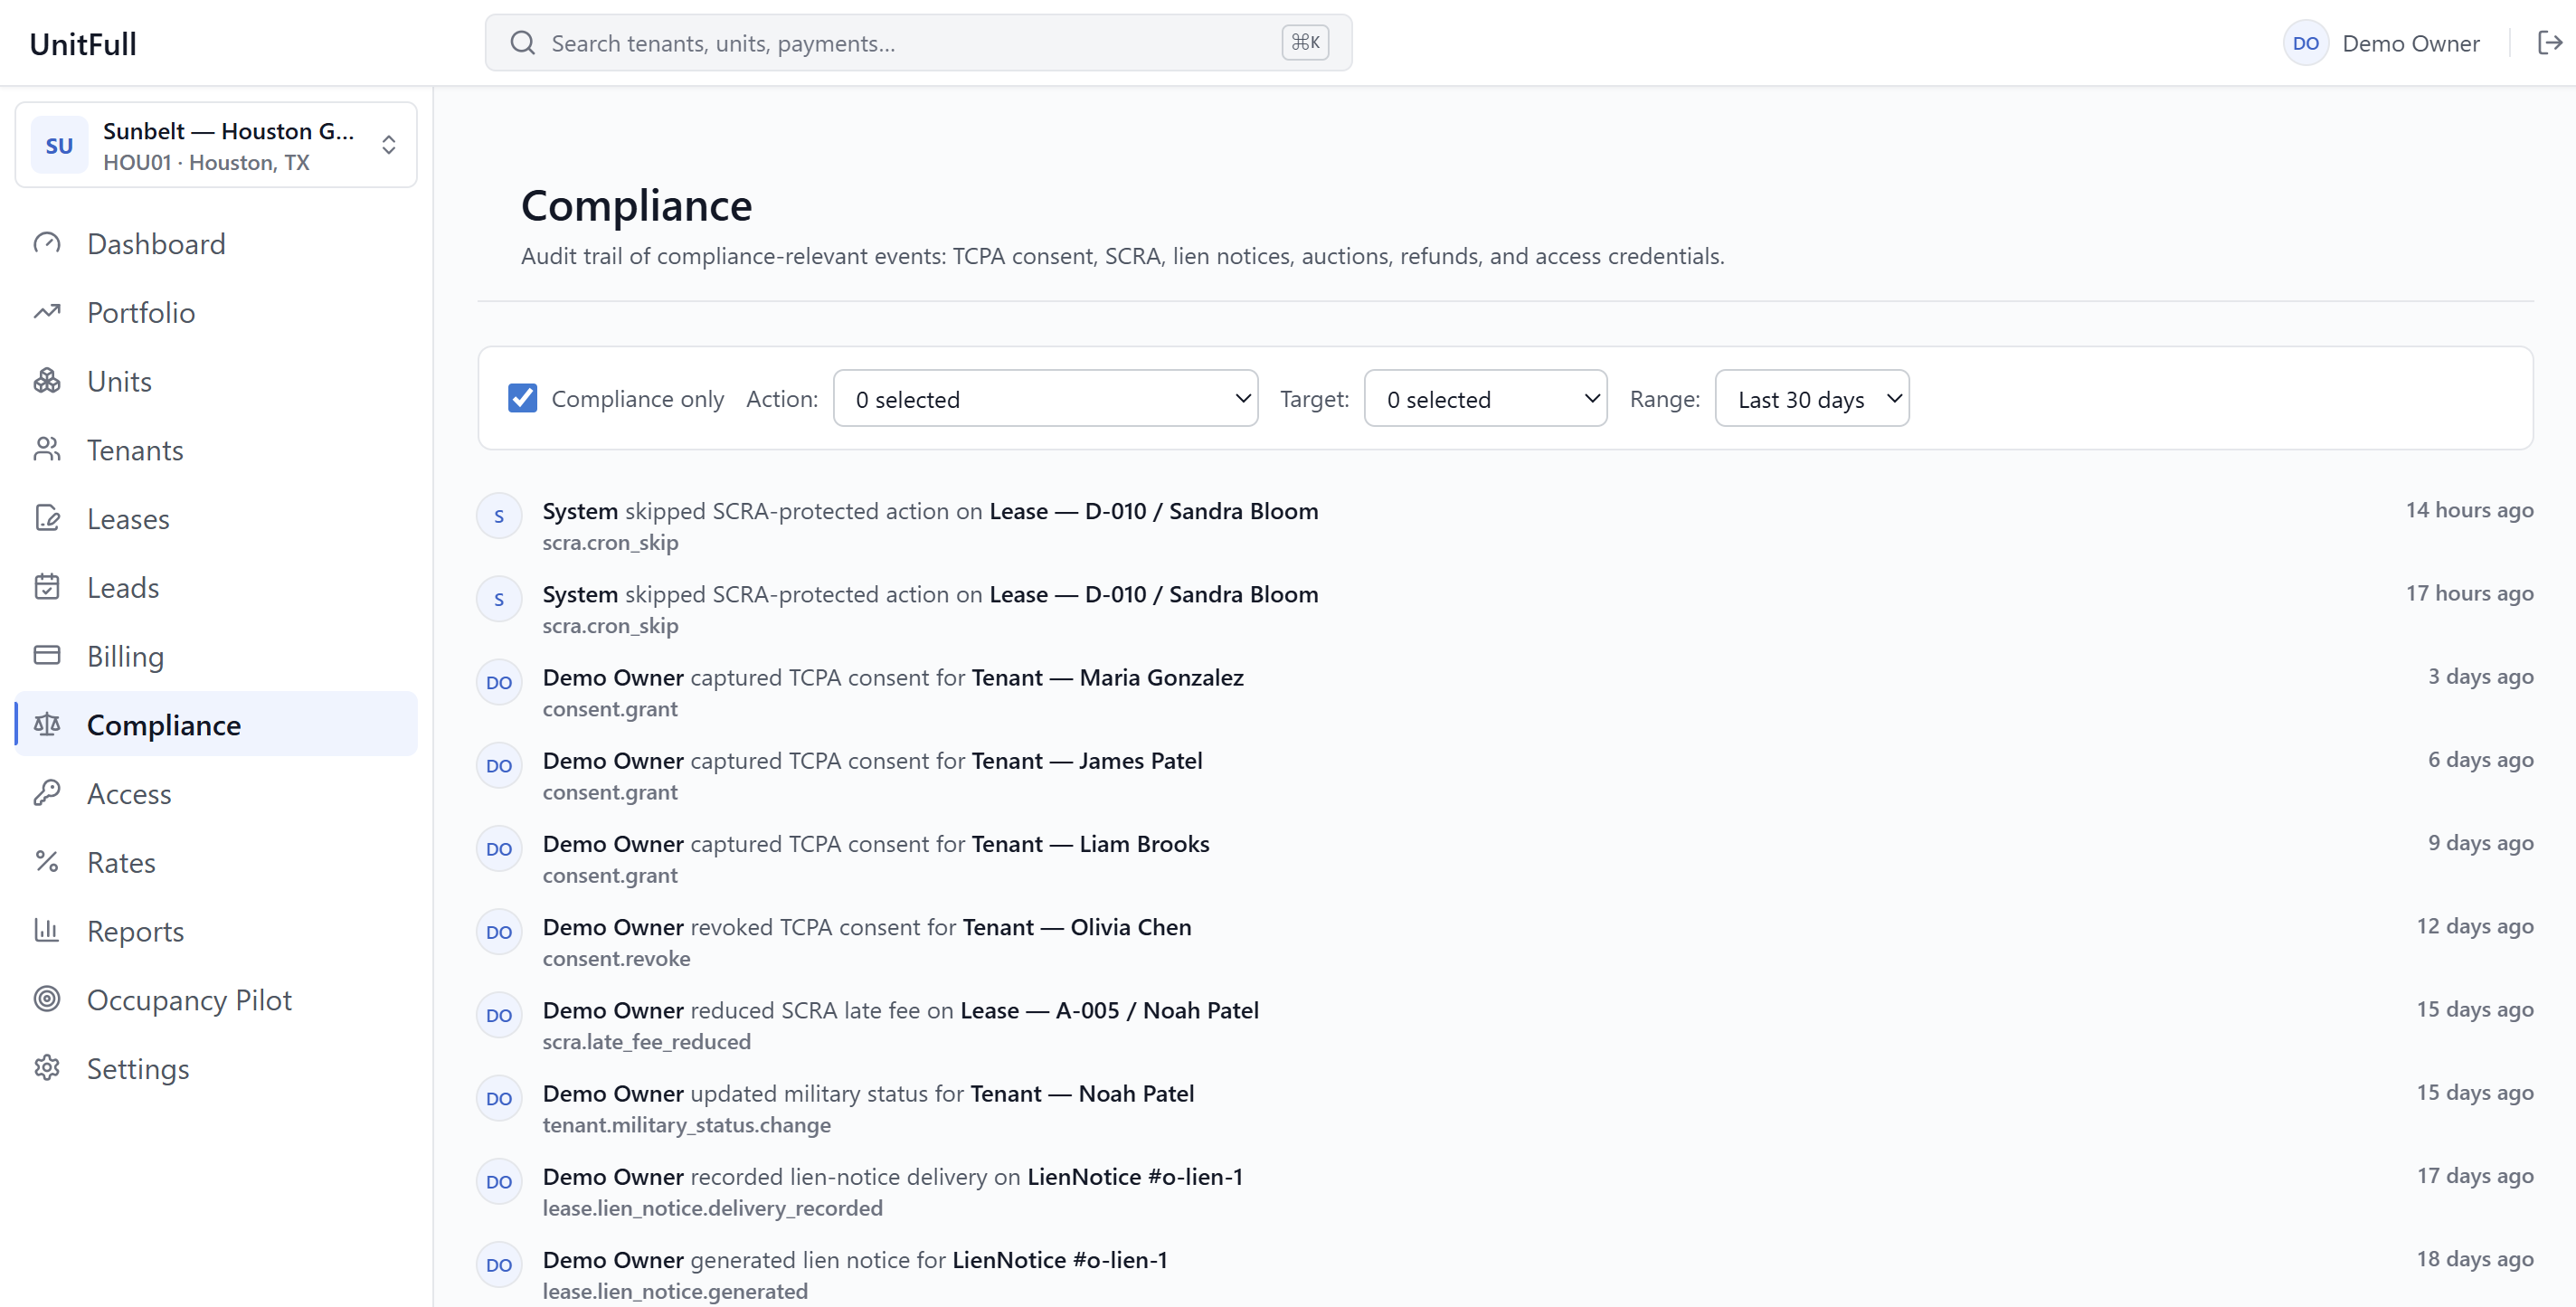Viewport: 2576px width, 1307px height.
Task: Click the ⌘K shortcut badge
Action: pyautogui.click(x=1305, y=42)
